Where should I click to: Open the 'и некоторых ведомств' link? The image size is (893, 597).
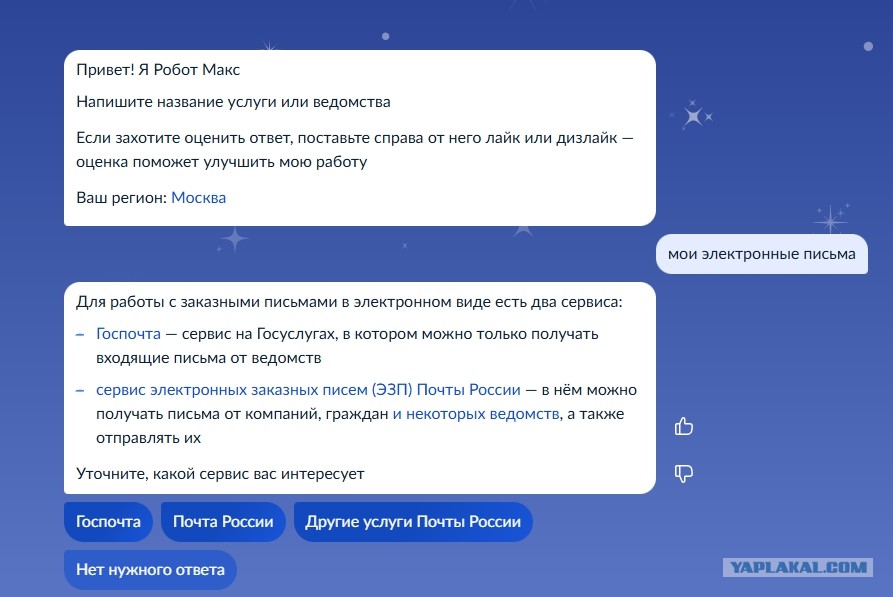point(476,414)
